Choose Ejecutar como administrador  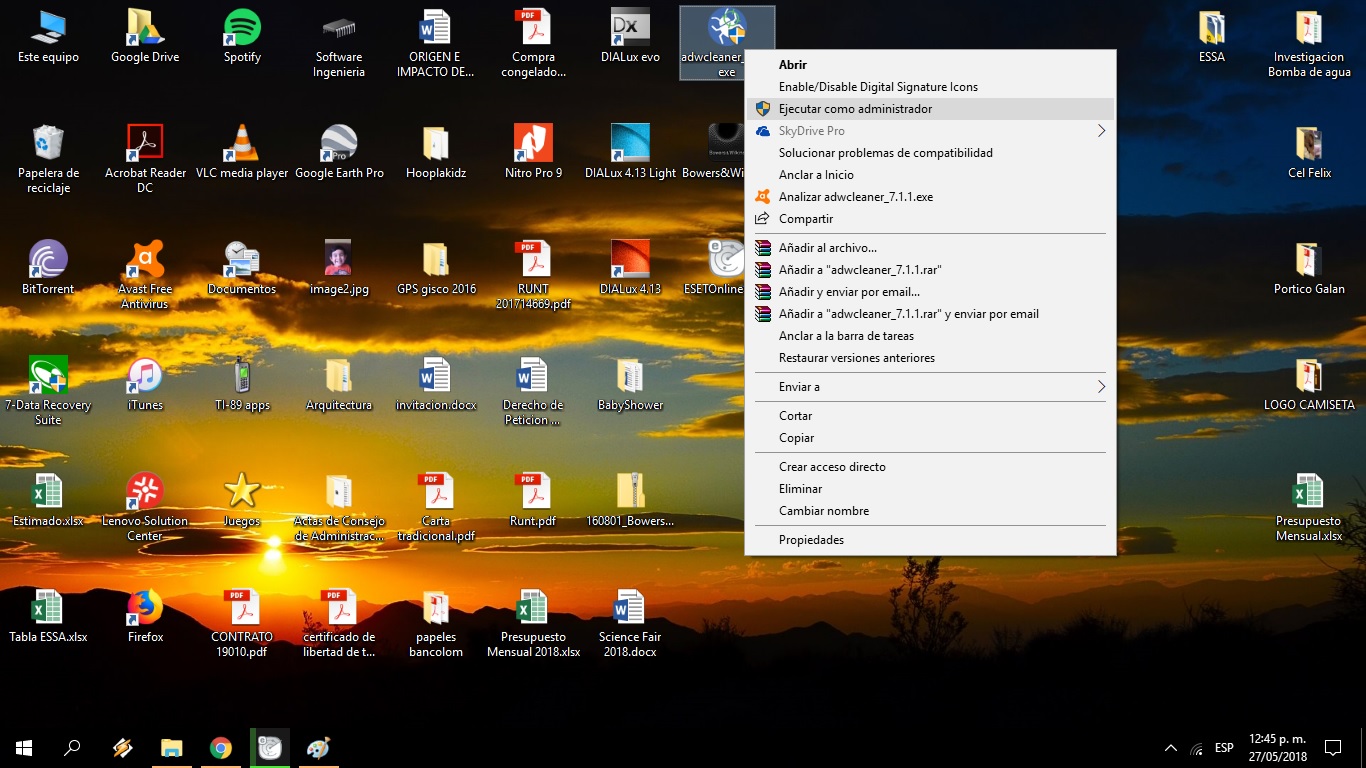click(x=930, y=109)
